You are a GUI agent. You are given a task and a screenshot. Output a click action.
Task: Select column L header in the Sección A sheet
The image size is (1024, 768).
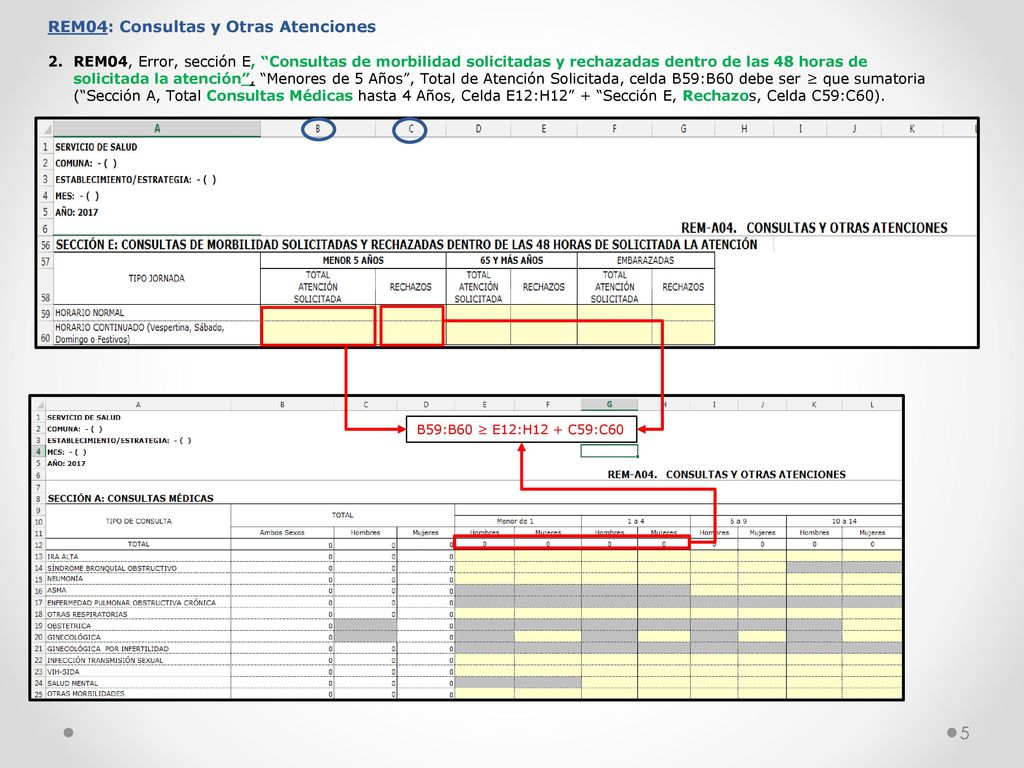tap(872, 405)
